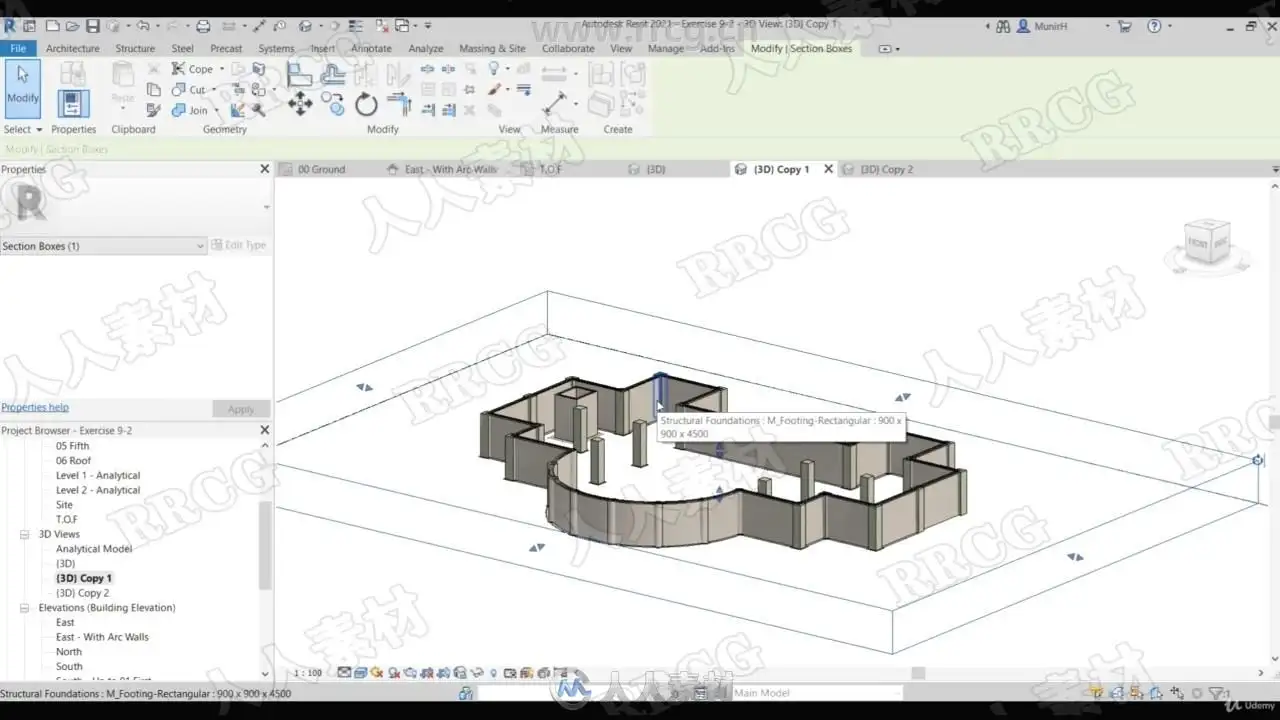Viewport: 1280px width, 720px height.
Task: Select the Modify arrow tool
Action: [x=23, y=89]
